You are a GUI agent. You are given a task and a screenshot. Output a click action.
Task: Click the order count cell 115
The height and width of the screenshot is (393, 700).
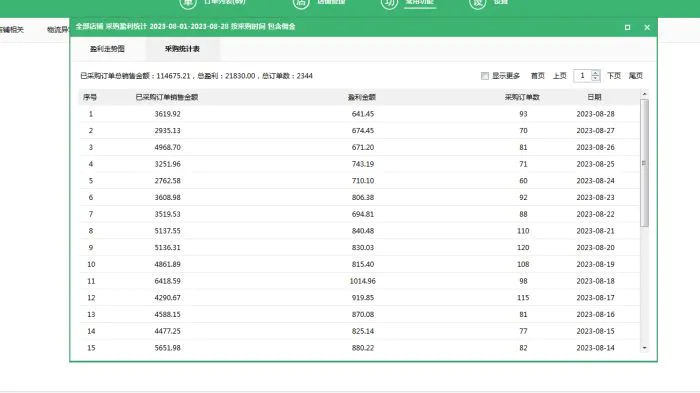tap(523, 297)
